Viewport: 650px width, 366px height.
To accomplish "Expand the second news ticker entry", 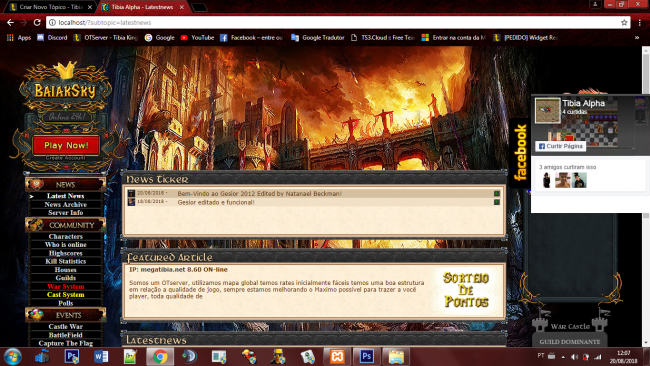I will coord(497,202).
